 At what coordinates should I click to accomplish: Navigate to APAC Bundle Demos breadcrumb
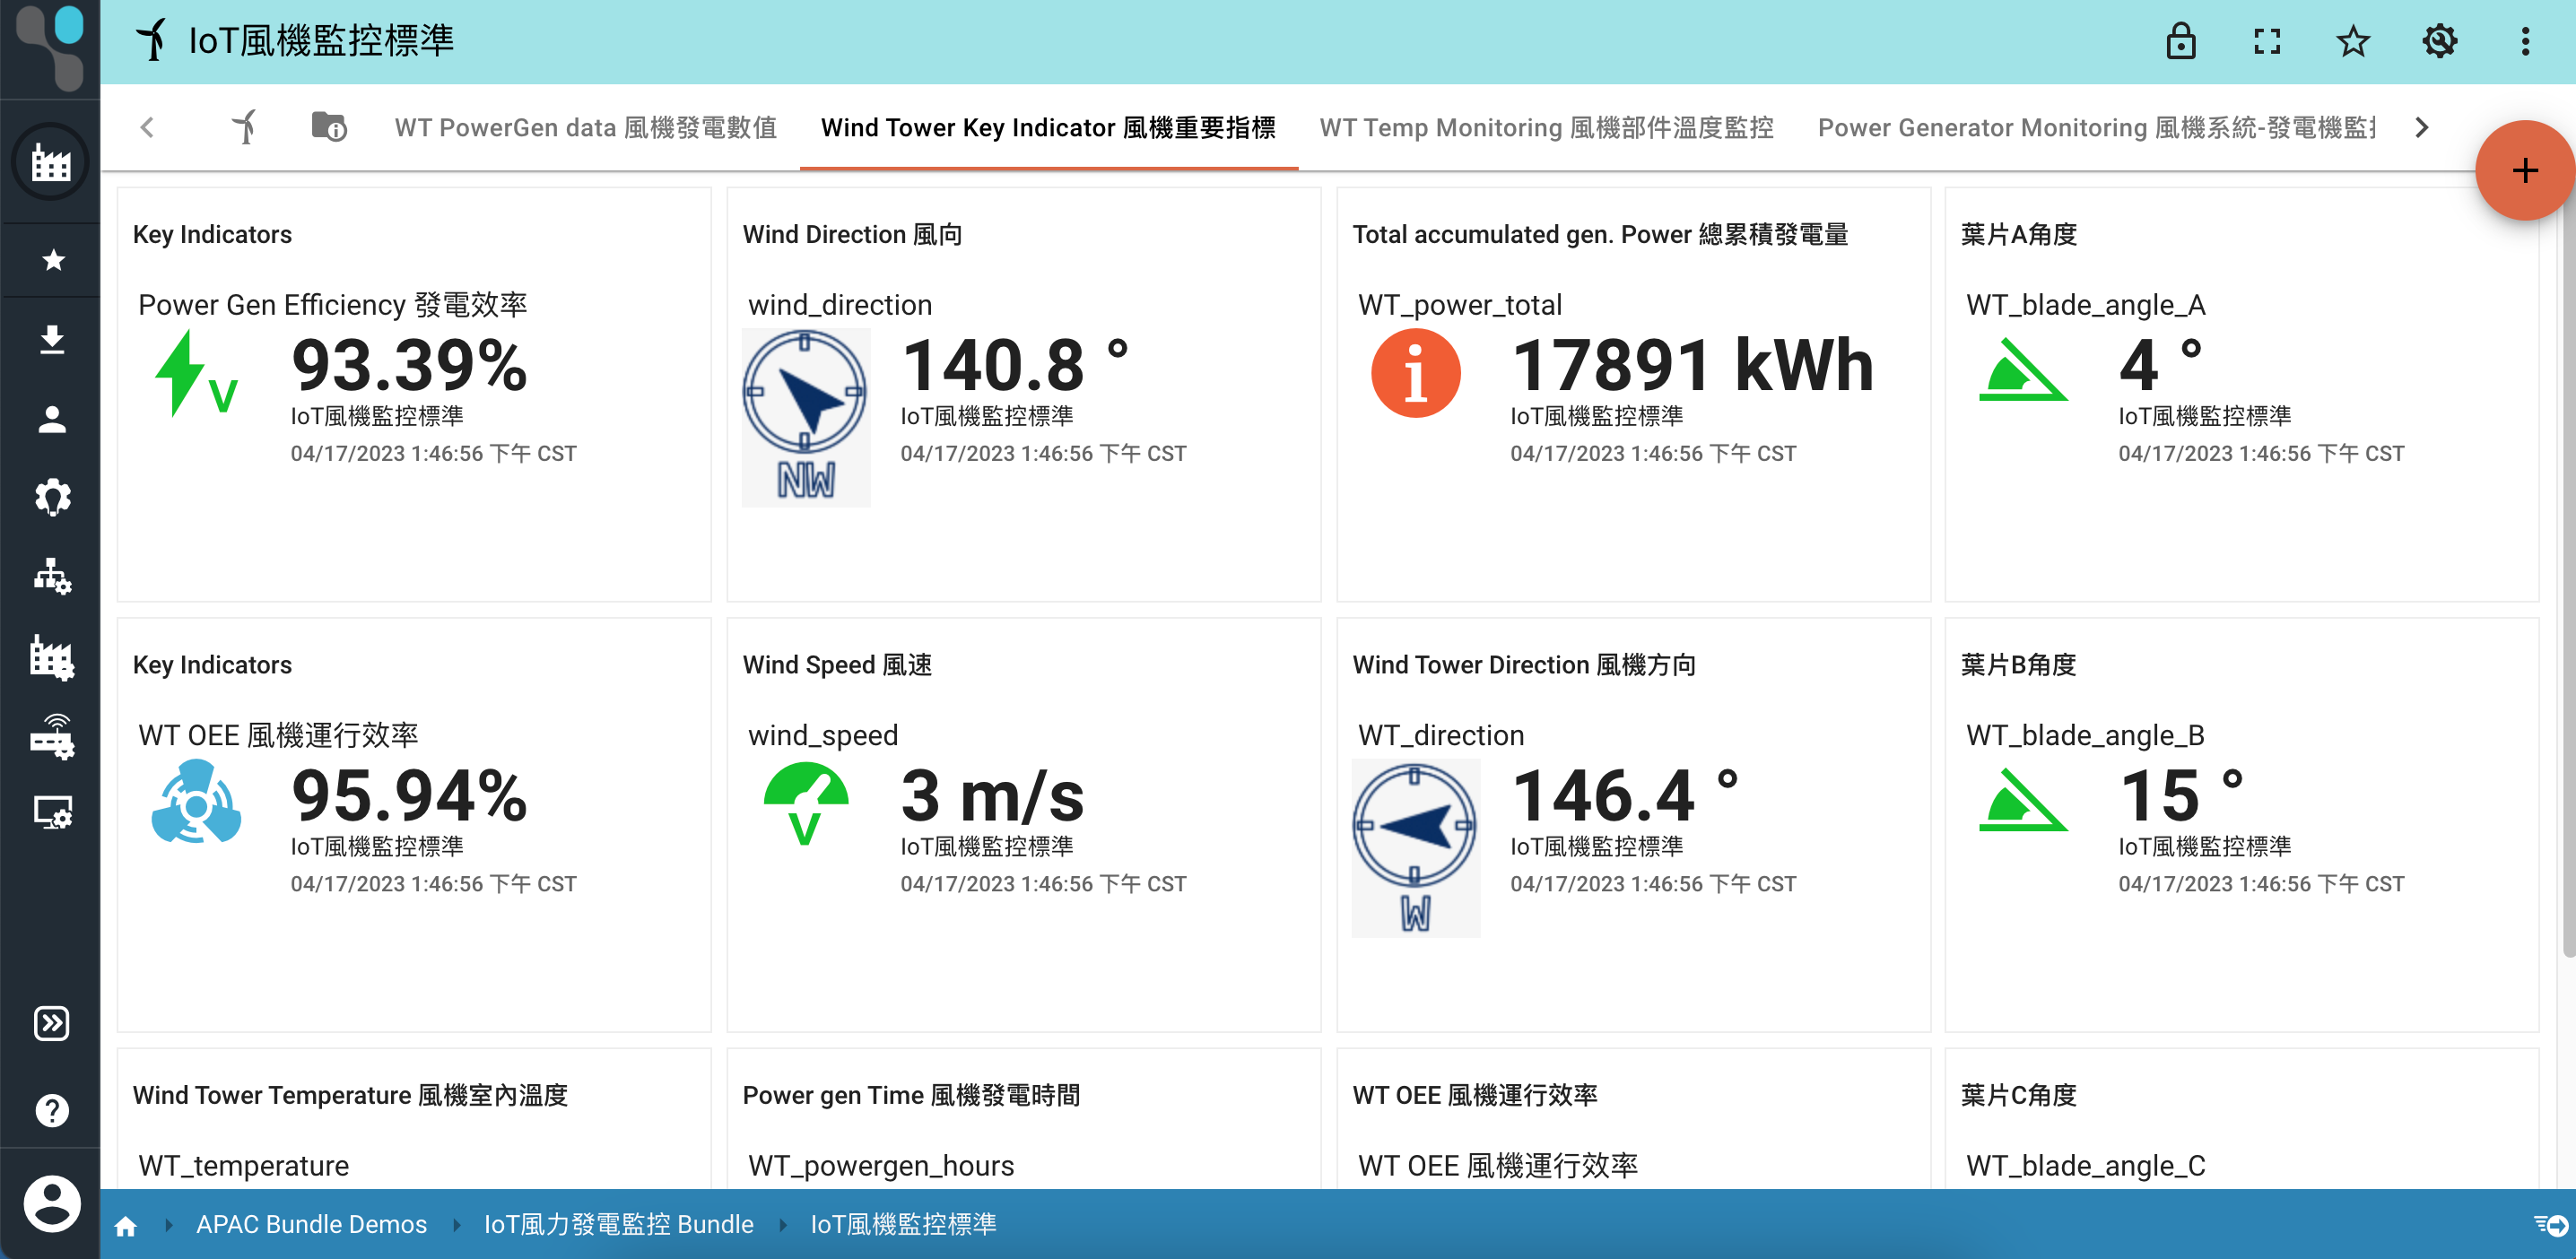(311, 1224)
